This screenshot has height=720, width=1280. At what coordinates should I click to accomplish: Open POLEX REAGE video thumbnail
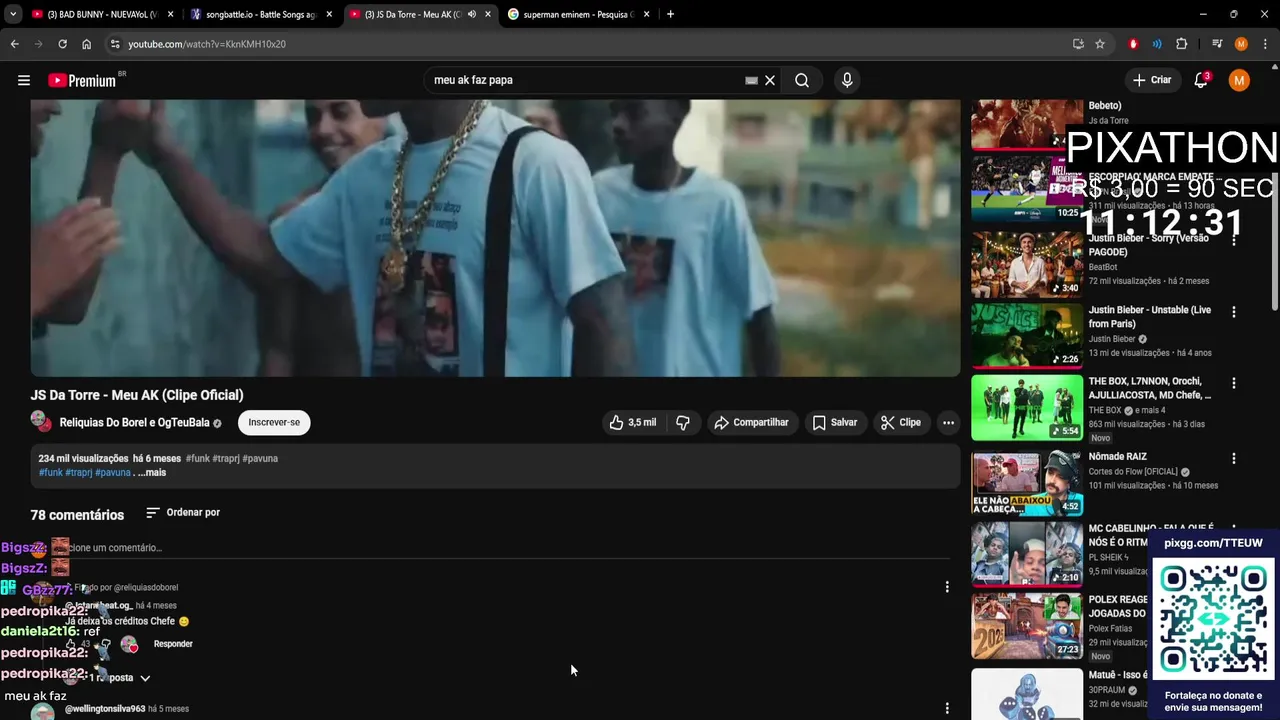[x=1027, y=626]
